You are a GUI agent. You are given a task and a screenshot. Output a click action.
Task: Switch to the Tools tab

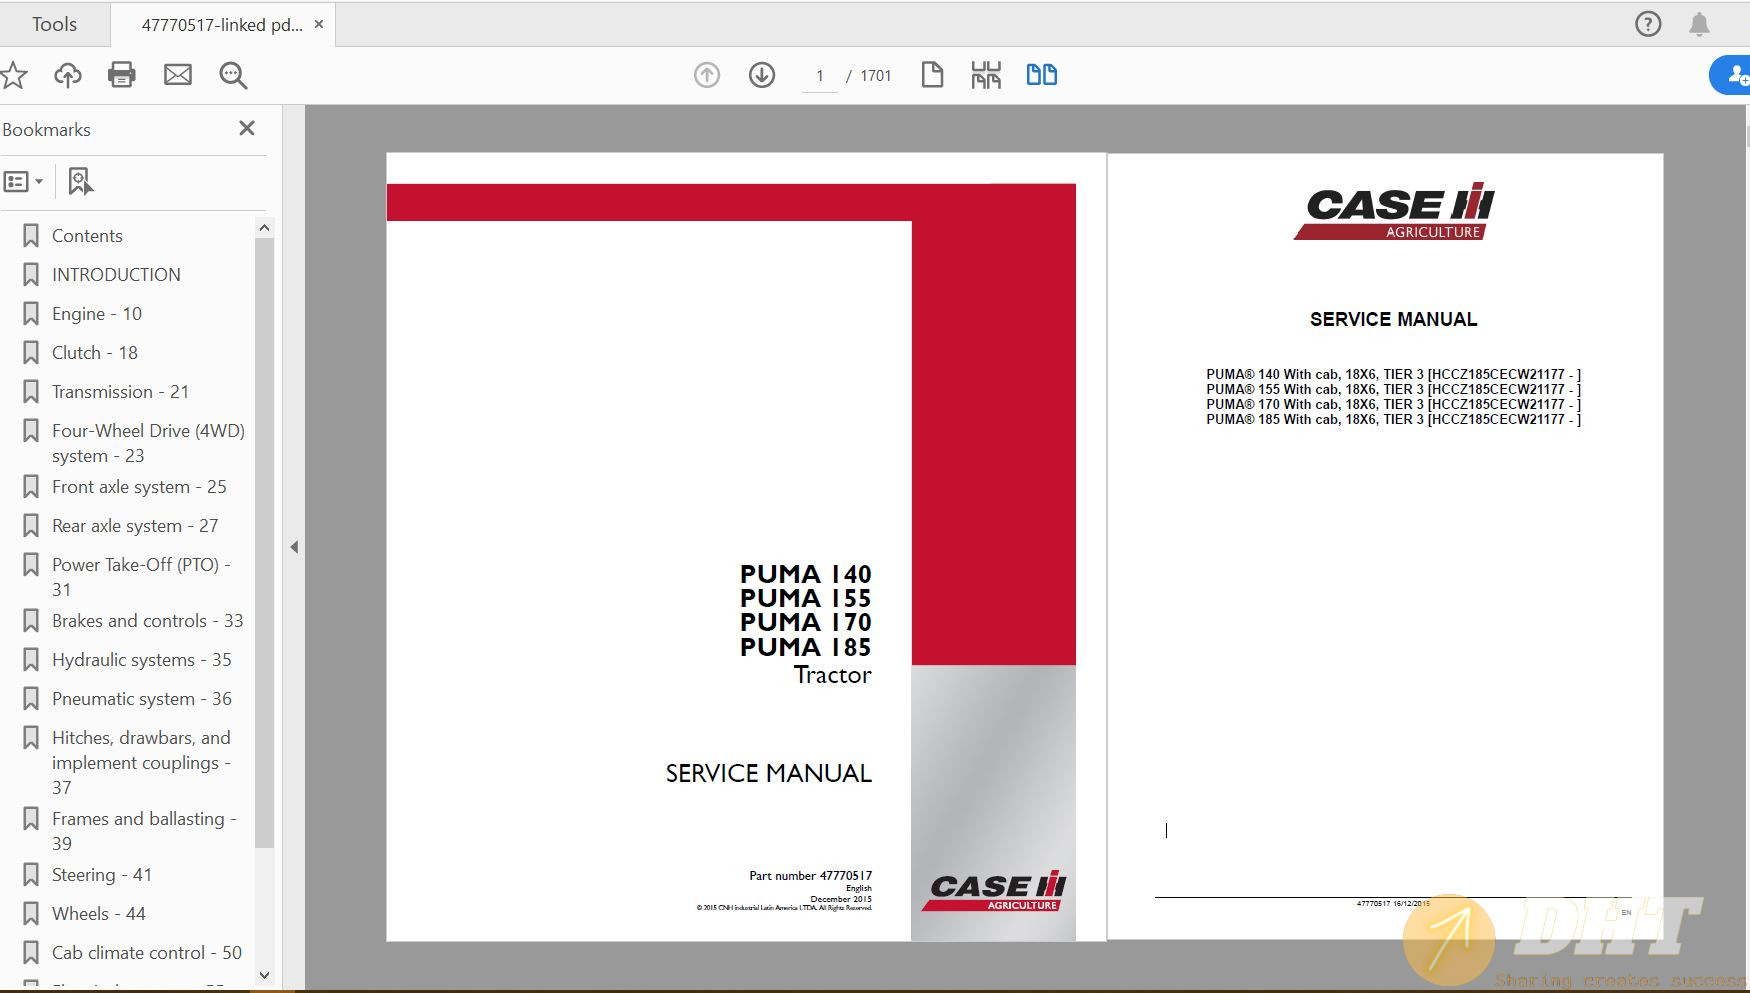click(54, 24)
